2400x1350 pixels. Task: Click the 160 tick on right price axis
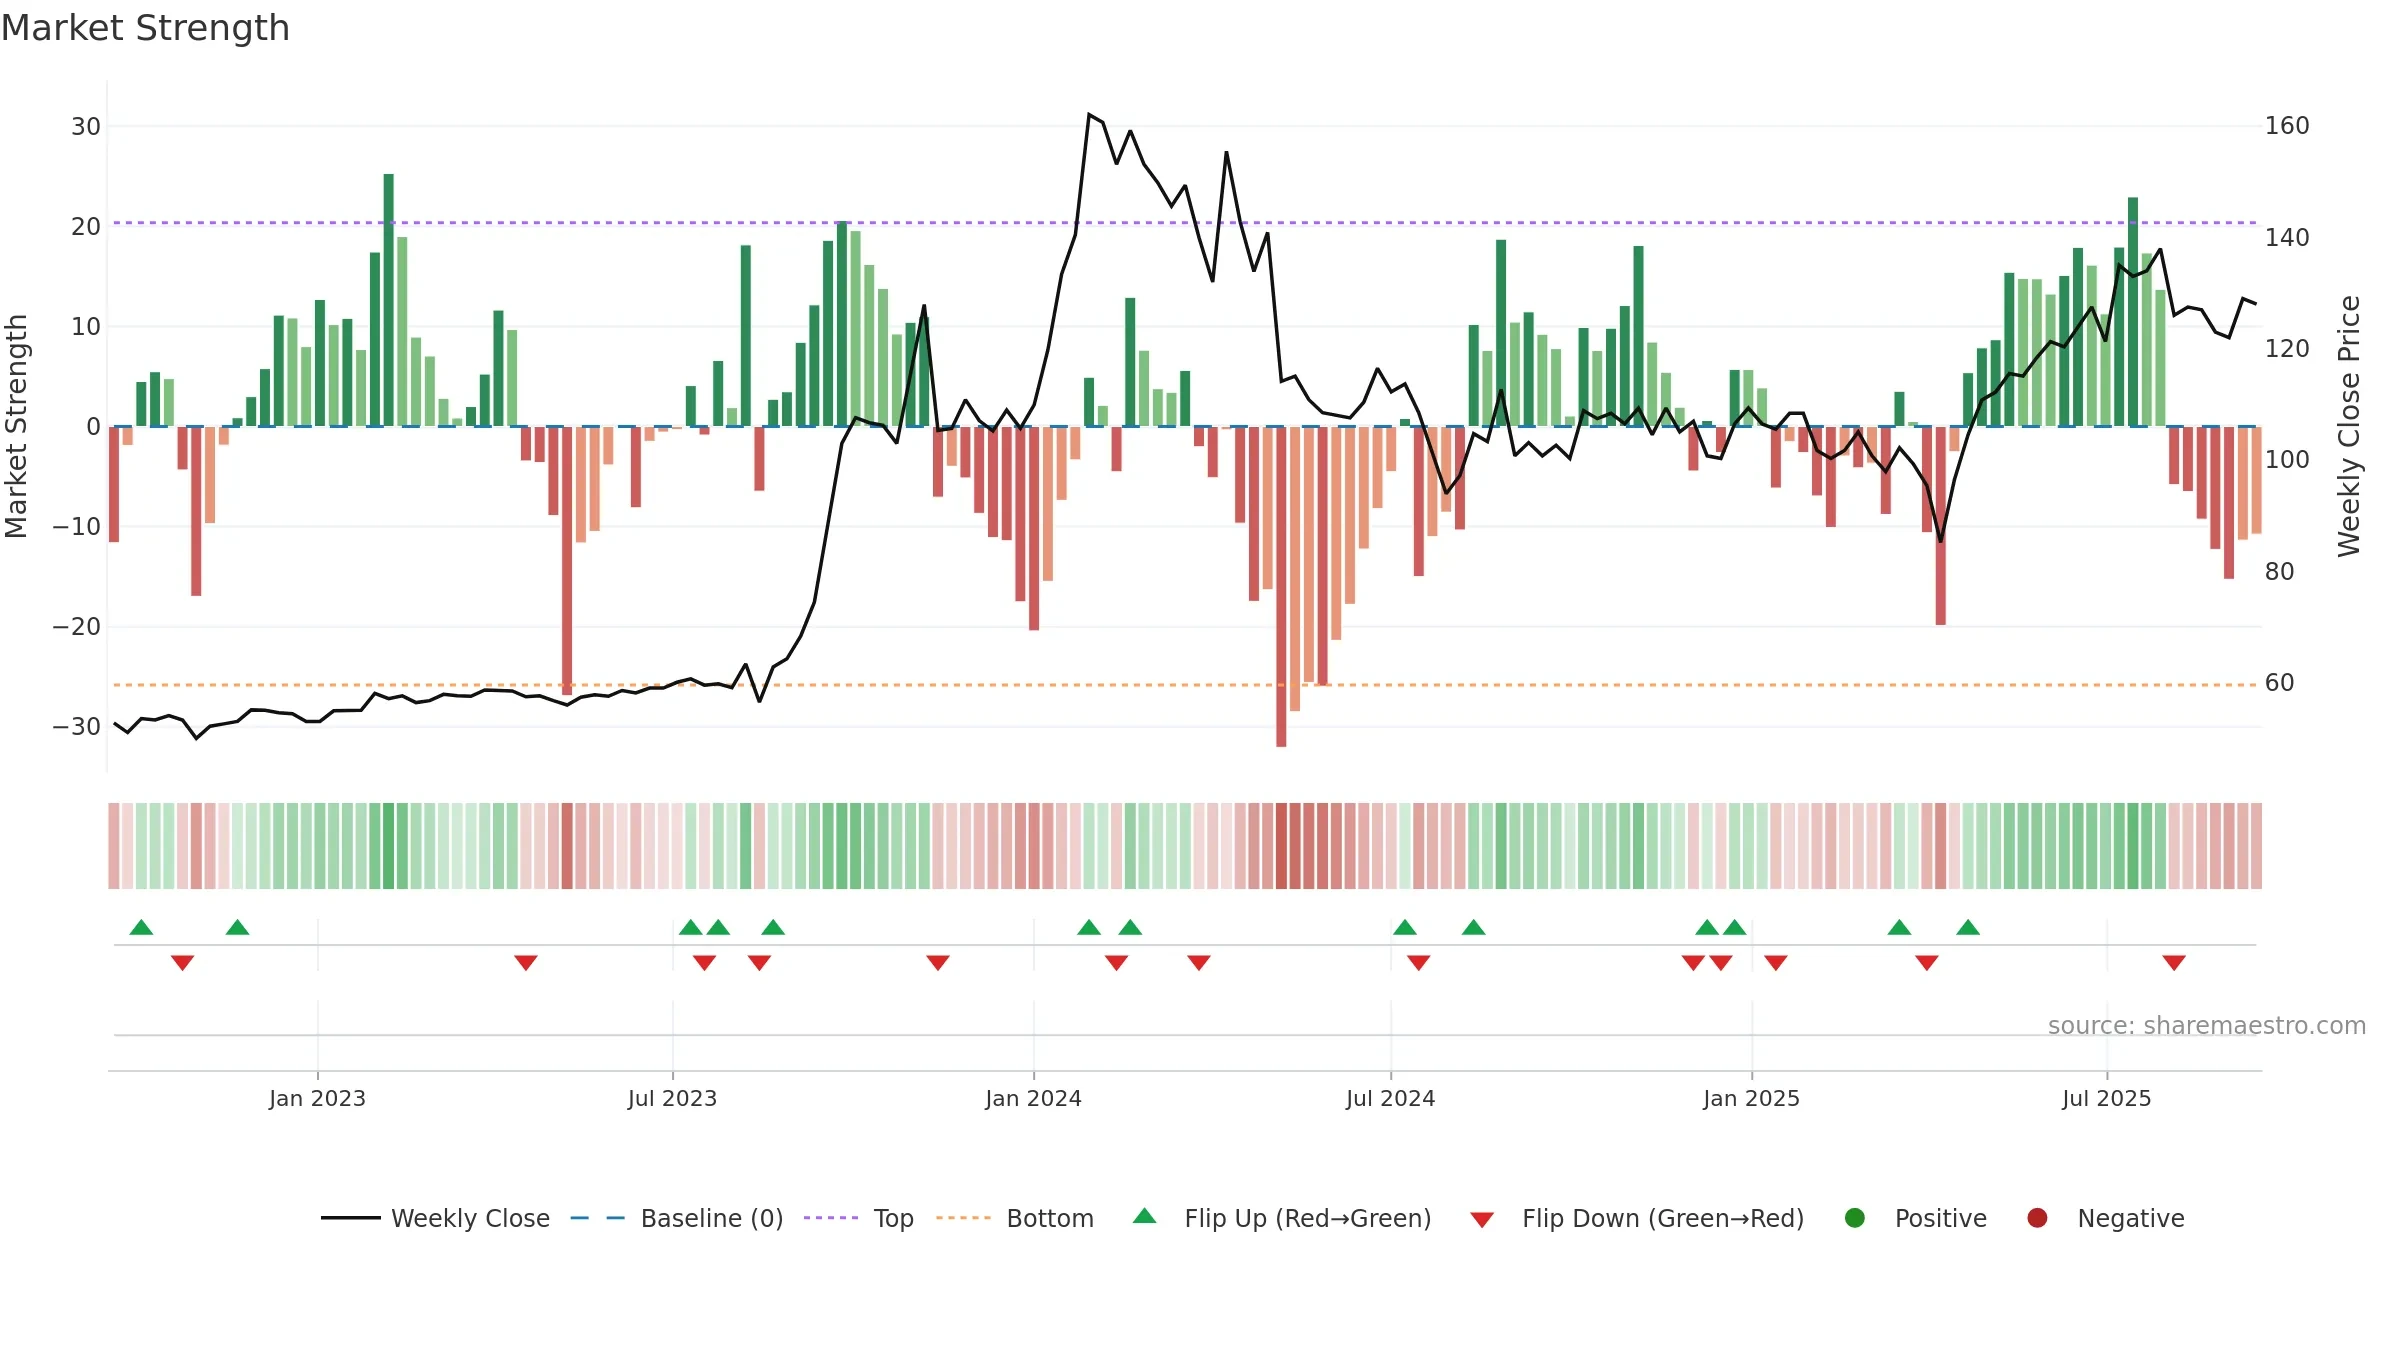point(2287,126)
